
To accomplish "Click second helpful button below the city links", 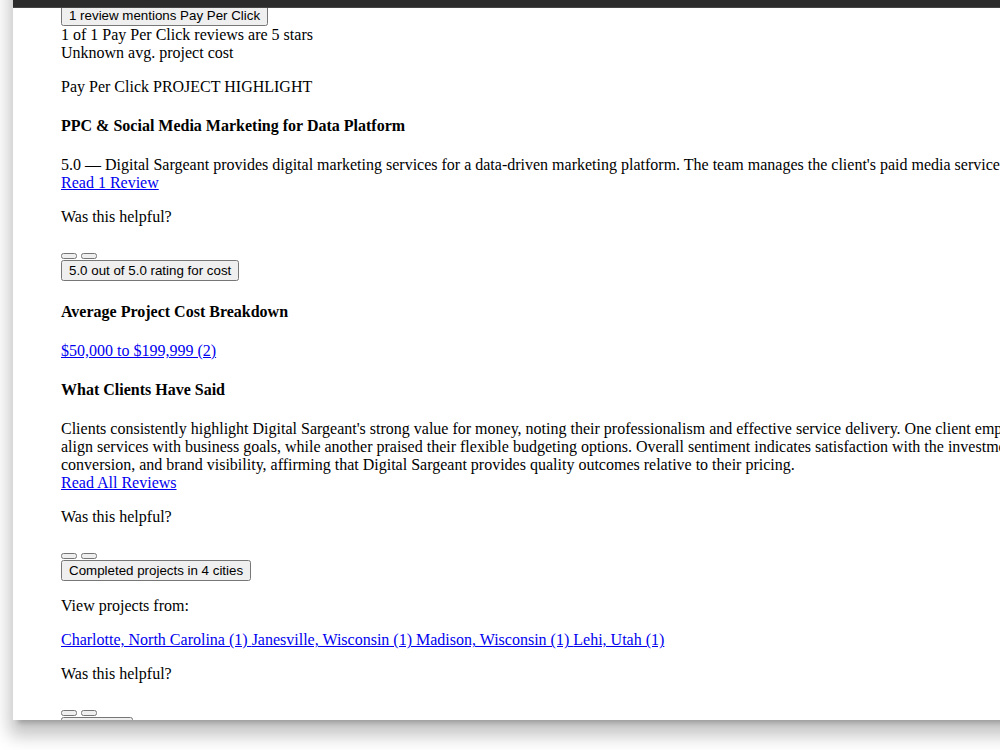I will pyautogui.click(x=89, y=713).
